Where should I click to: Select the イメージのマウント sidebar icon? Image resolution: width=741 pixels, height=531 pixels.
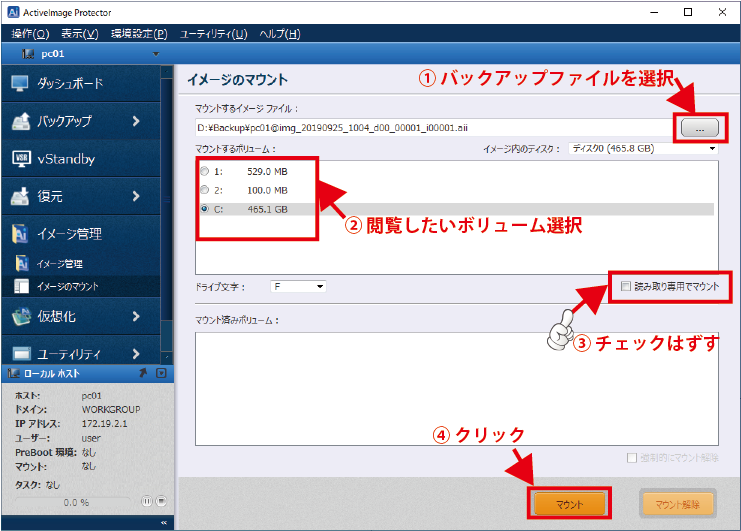tap(23, 287)
